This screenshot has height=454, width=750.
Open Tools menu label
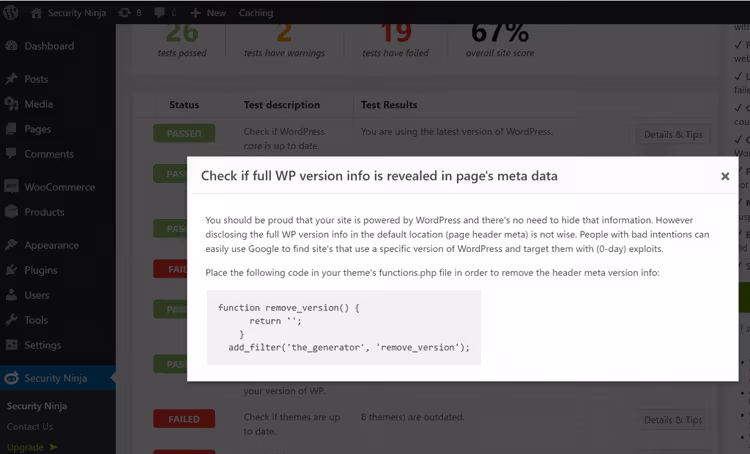[x=36, y=320]
